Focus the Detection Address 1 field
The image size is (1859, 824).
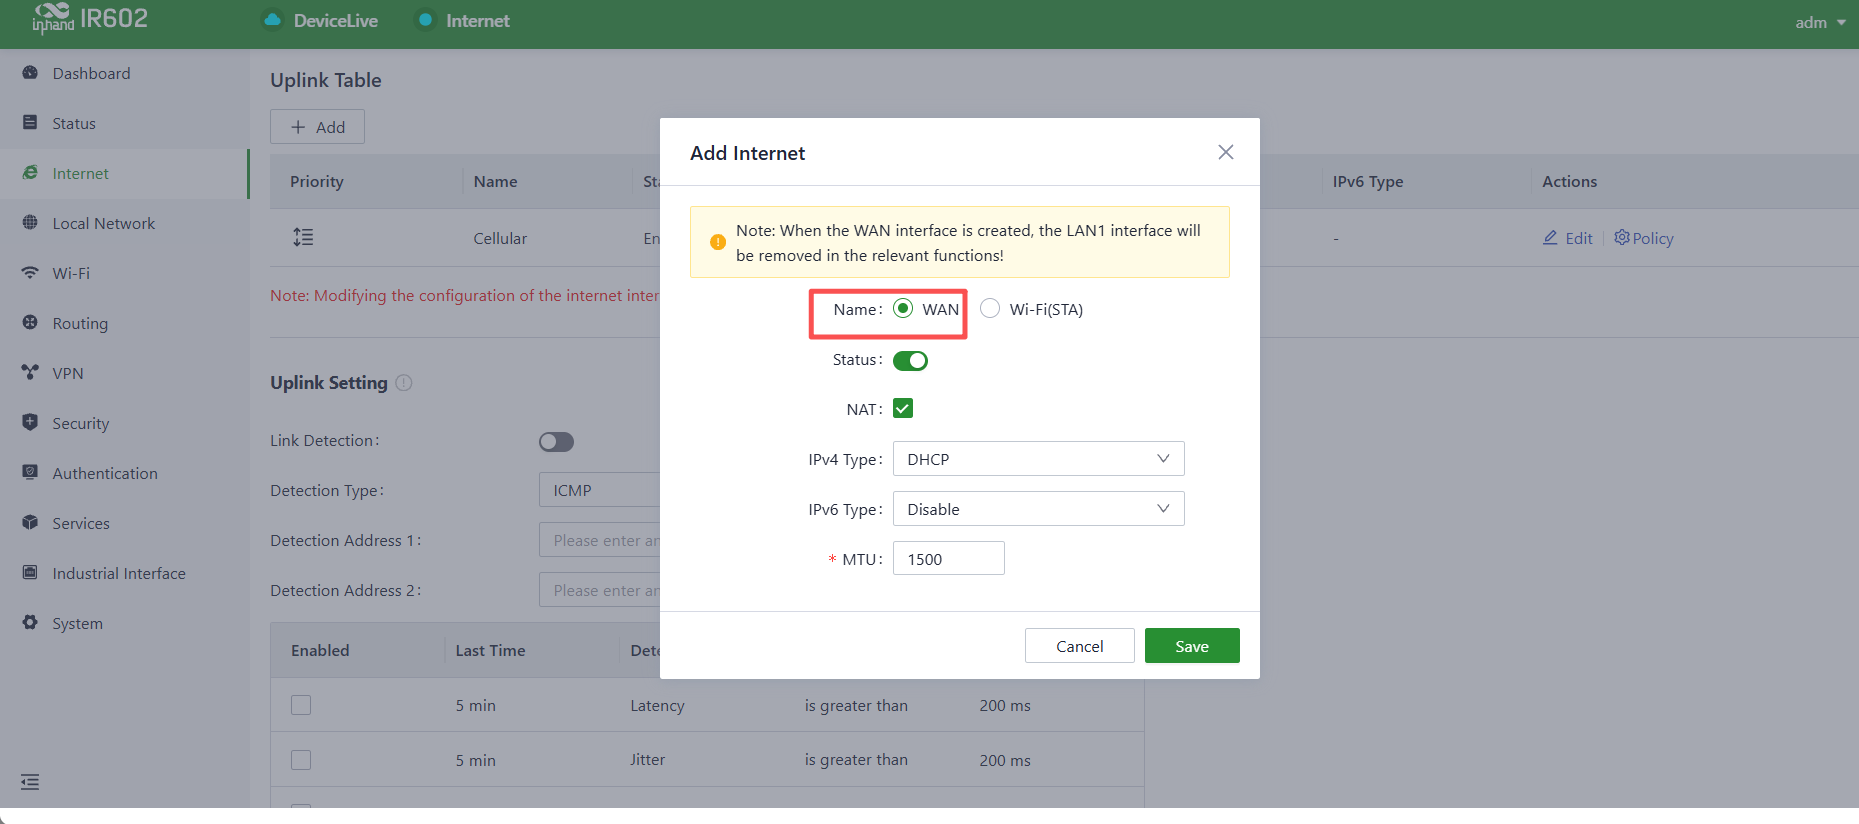600,540
